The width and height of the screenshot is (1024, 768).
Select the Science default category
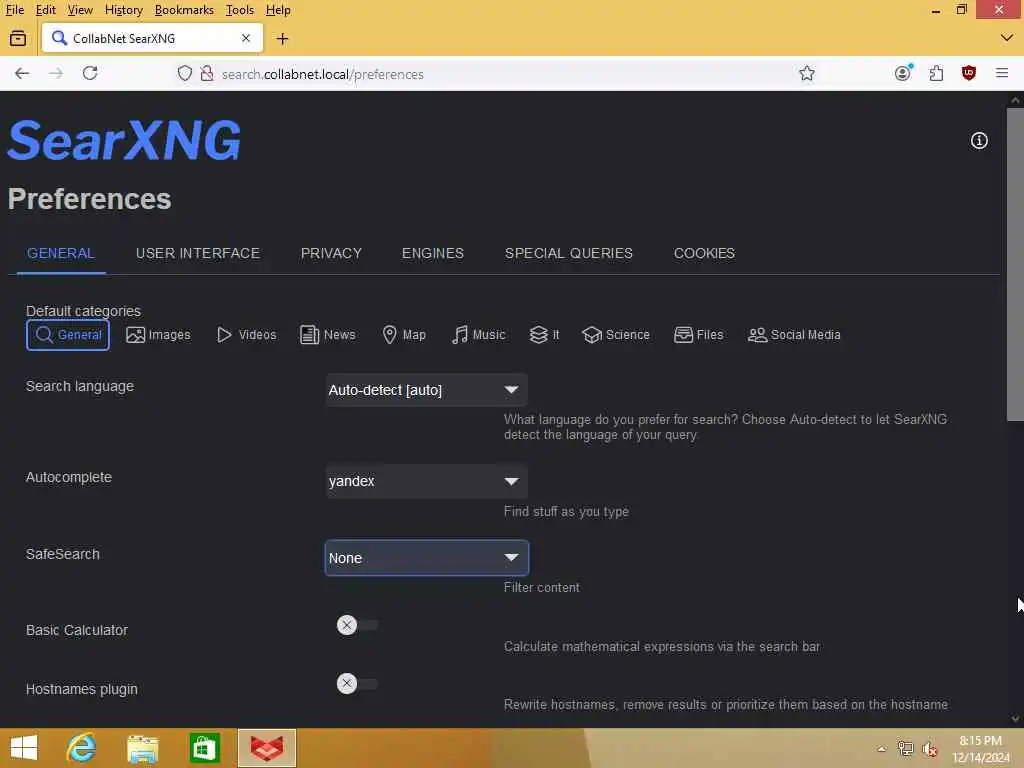[616, 335]
